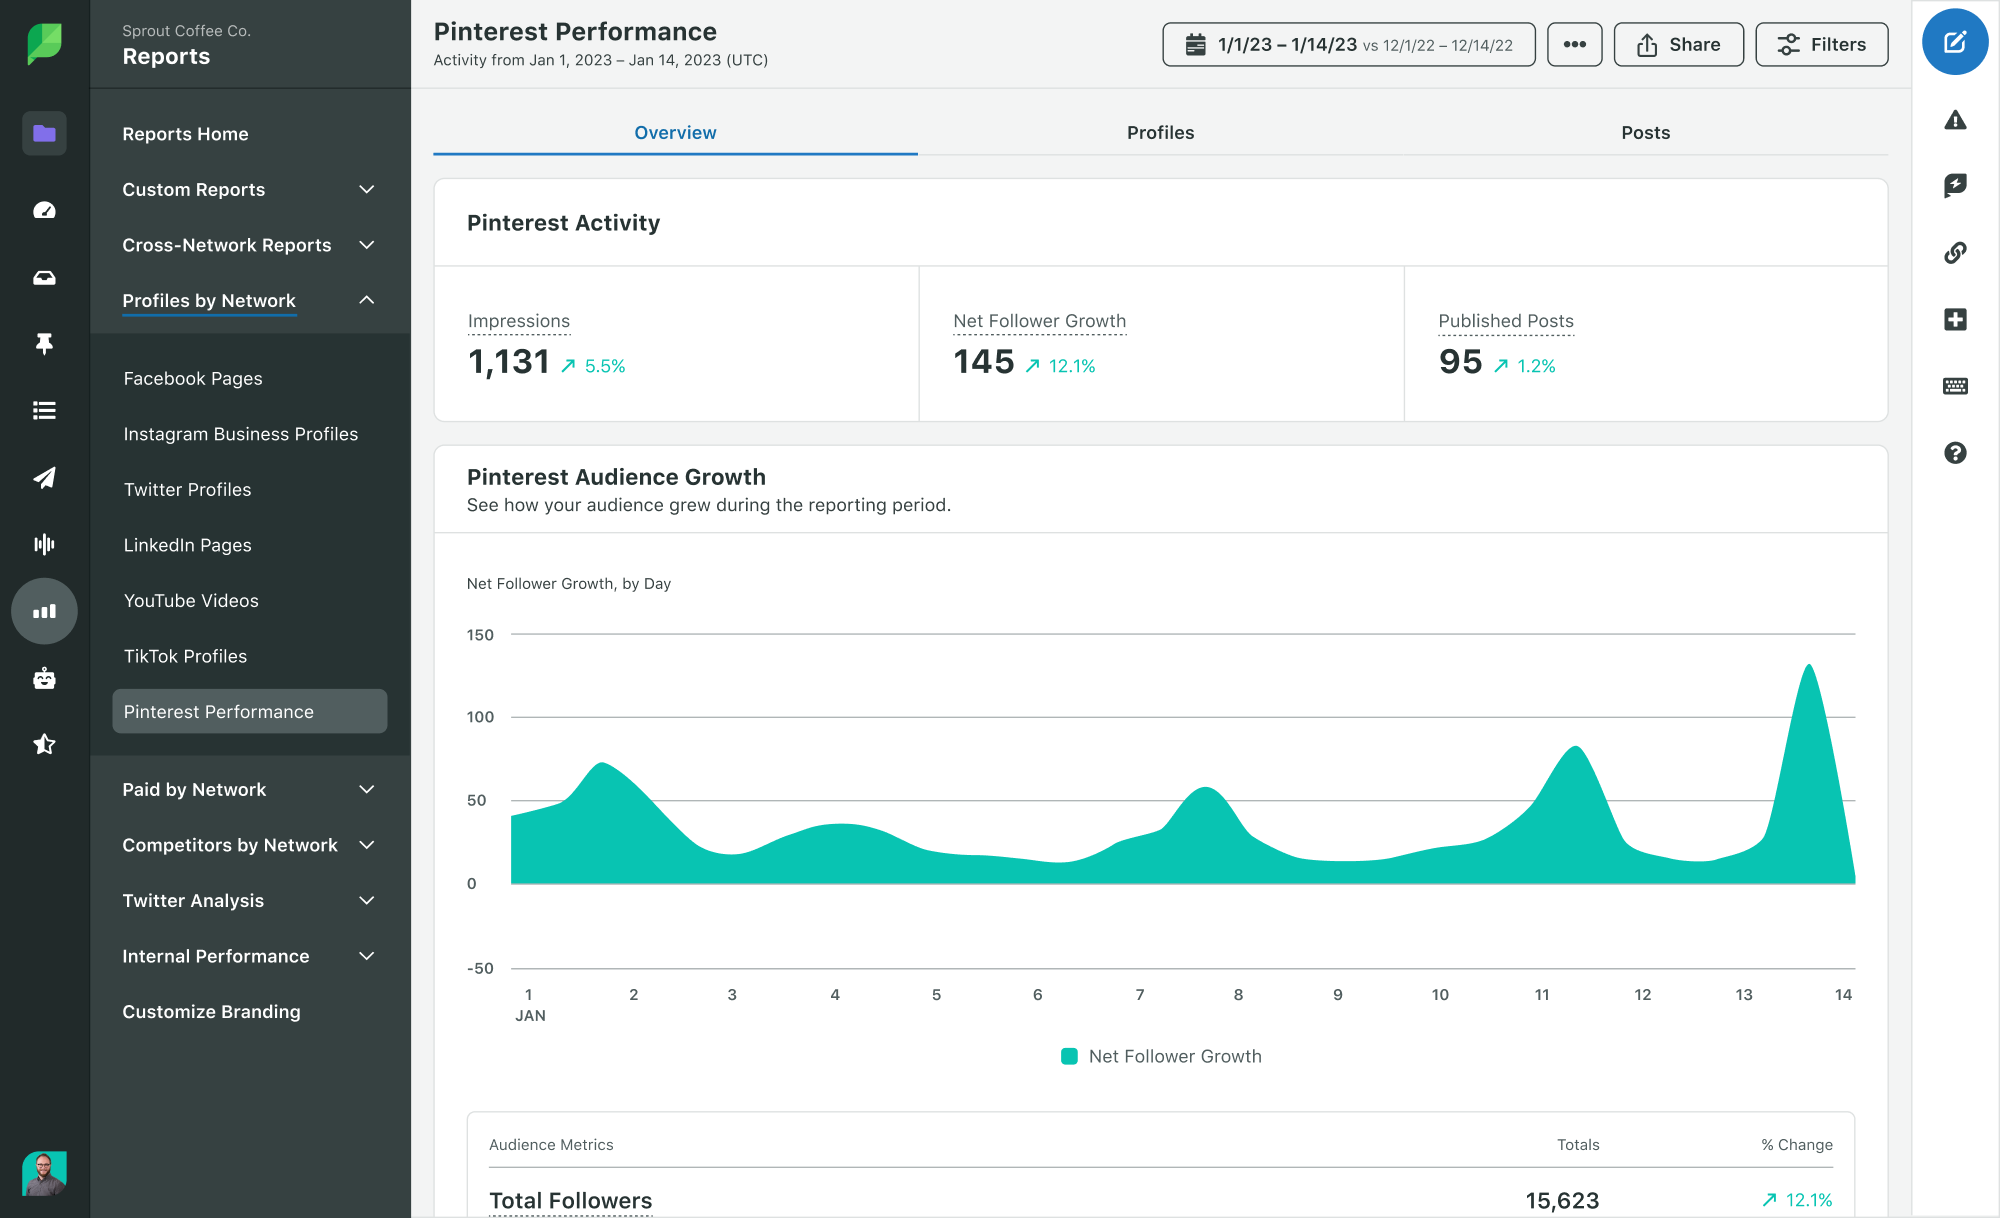
Task: Expand the Custom Reports section chevron
Action: tap(367, 189)
